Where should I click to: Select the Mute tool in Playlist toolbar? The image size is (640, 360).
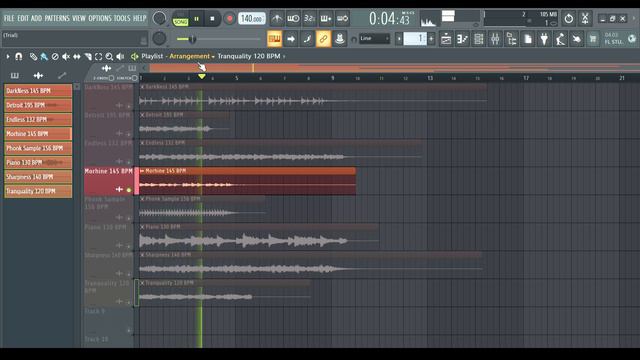coord(66,56)
